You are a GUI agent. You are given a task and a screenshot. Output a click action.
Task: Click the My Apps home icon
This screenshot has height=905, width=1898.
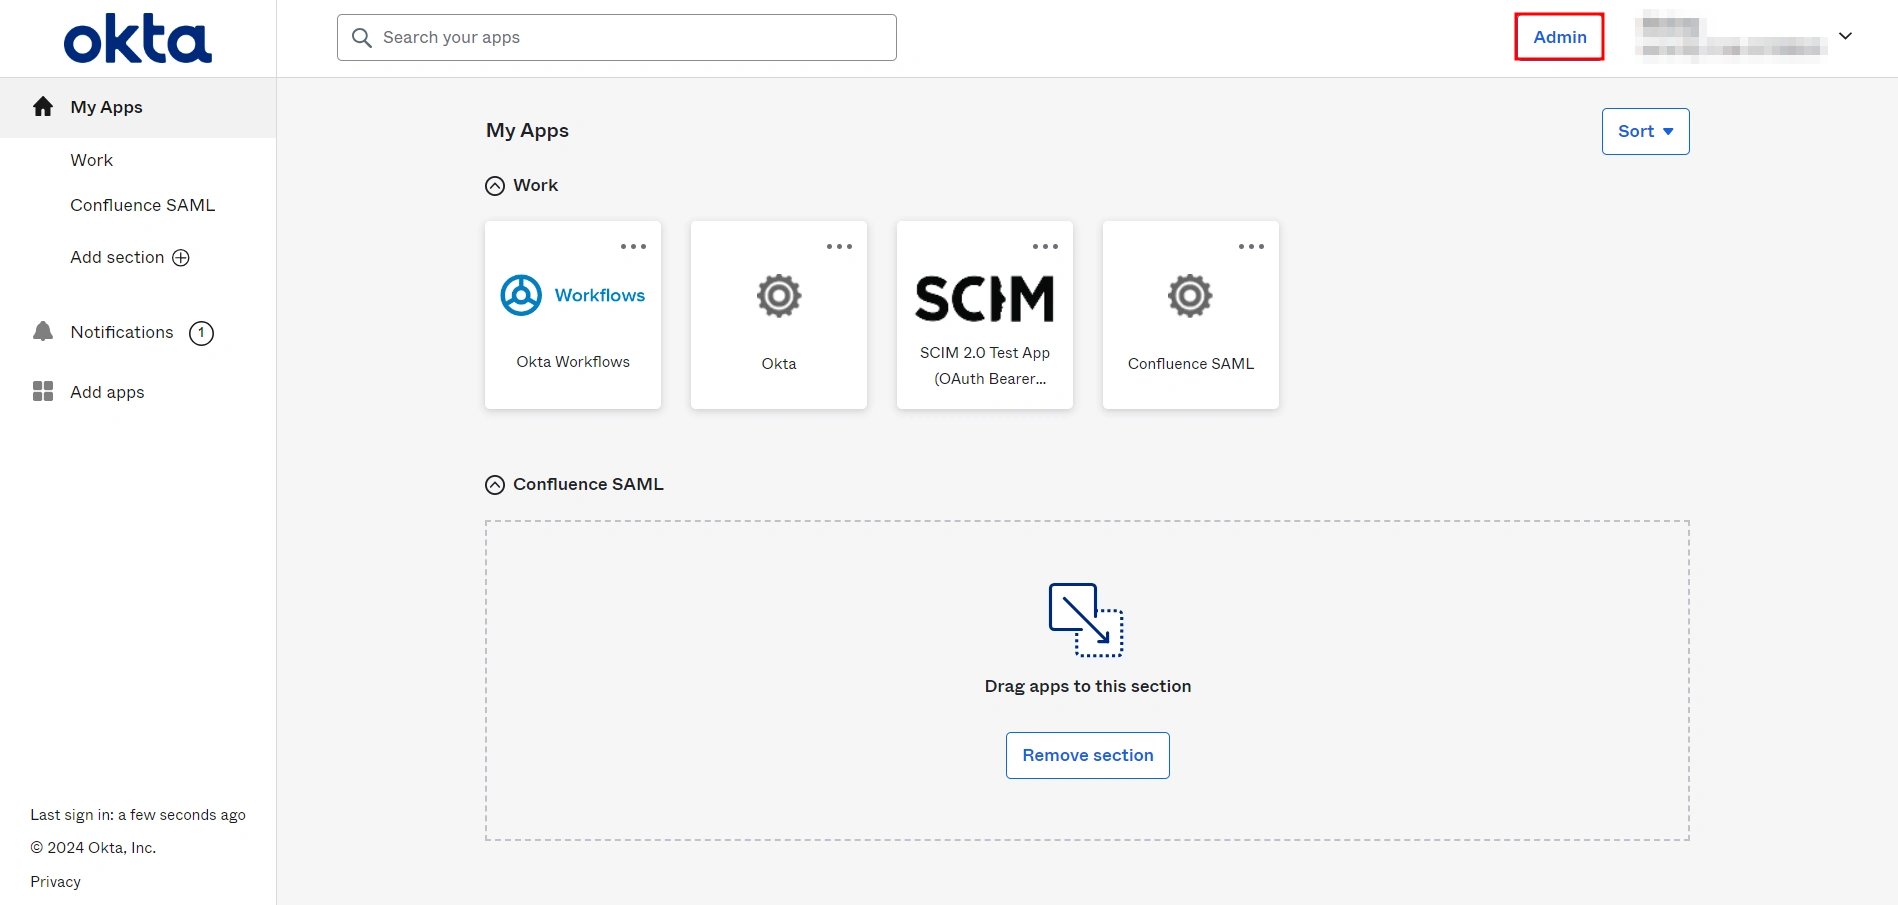(43, 107)
